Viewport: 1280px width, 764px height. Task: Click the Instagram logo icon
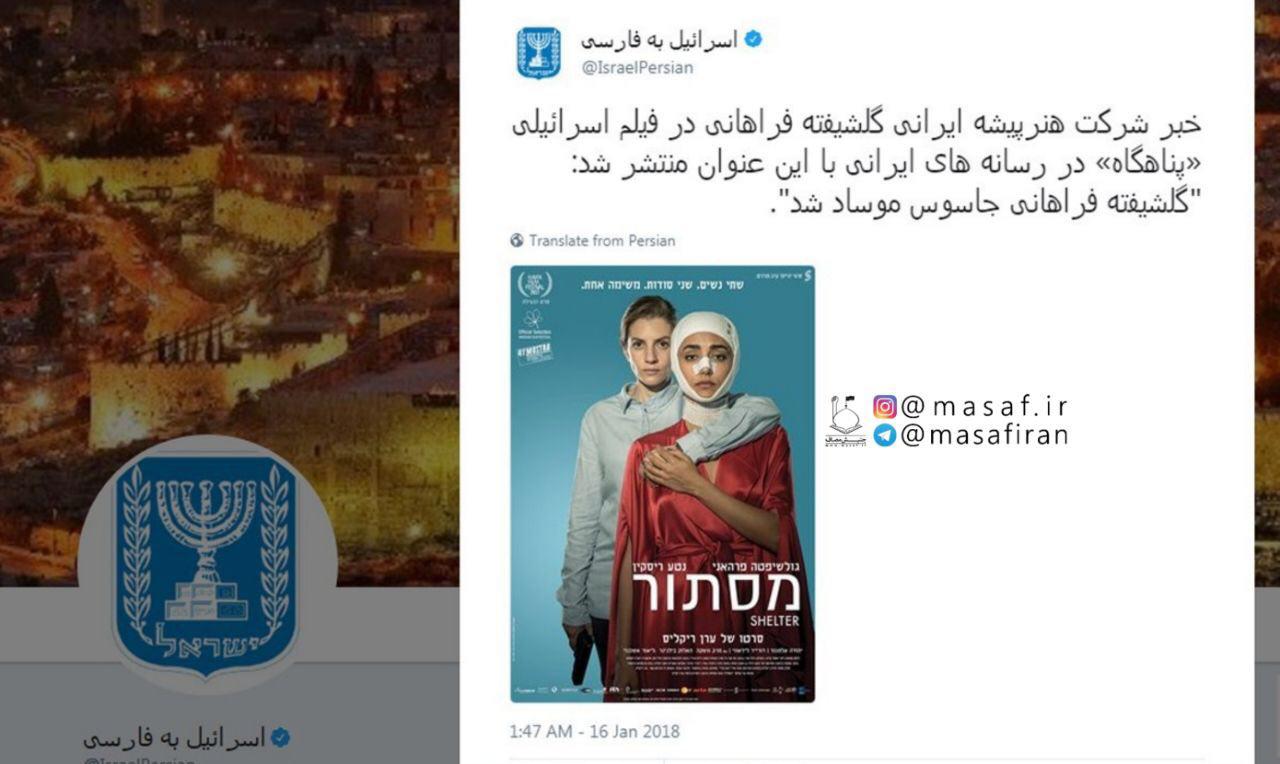coord(885,407)
